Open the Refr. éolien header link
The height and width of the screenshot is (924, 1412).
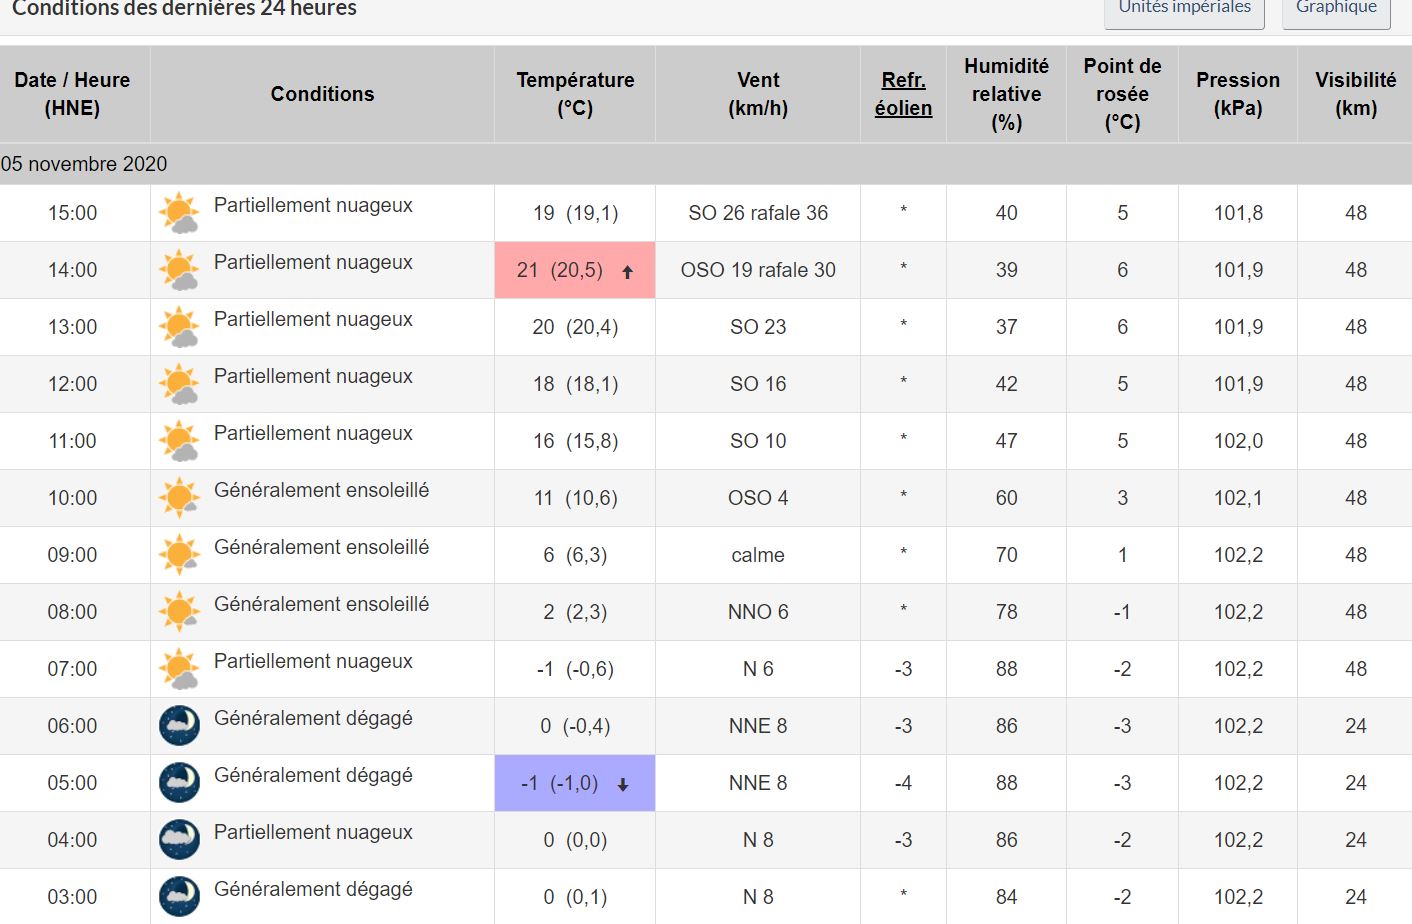(x=903, y=94)
